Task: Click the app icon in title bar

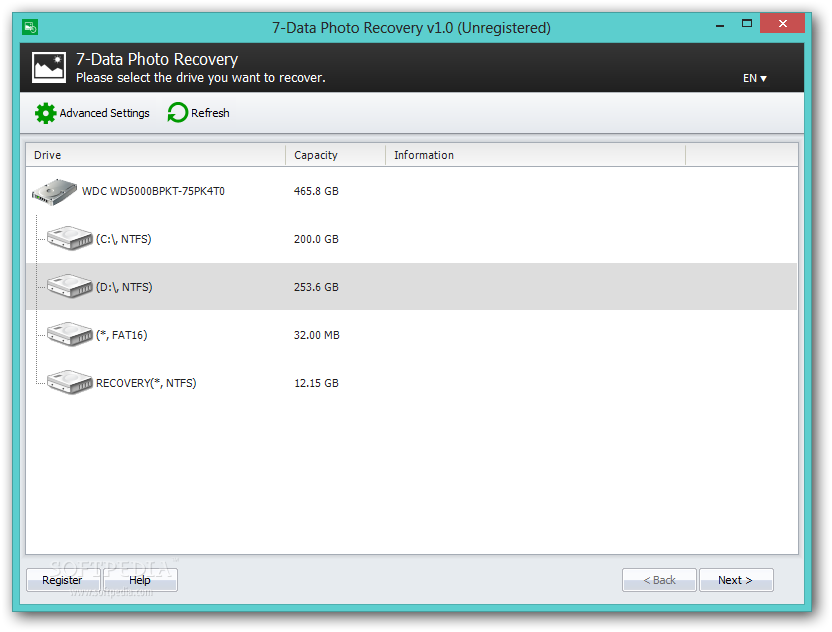Action: tap(30, 27)
